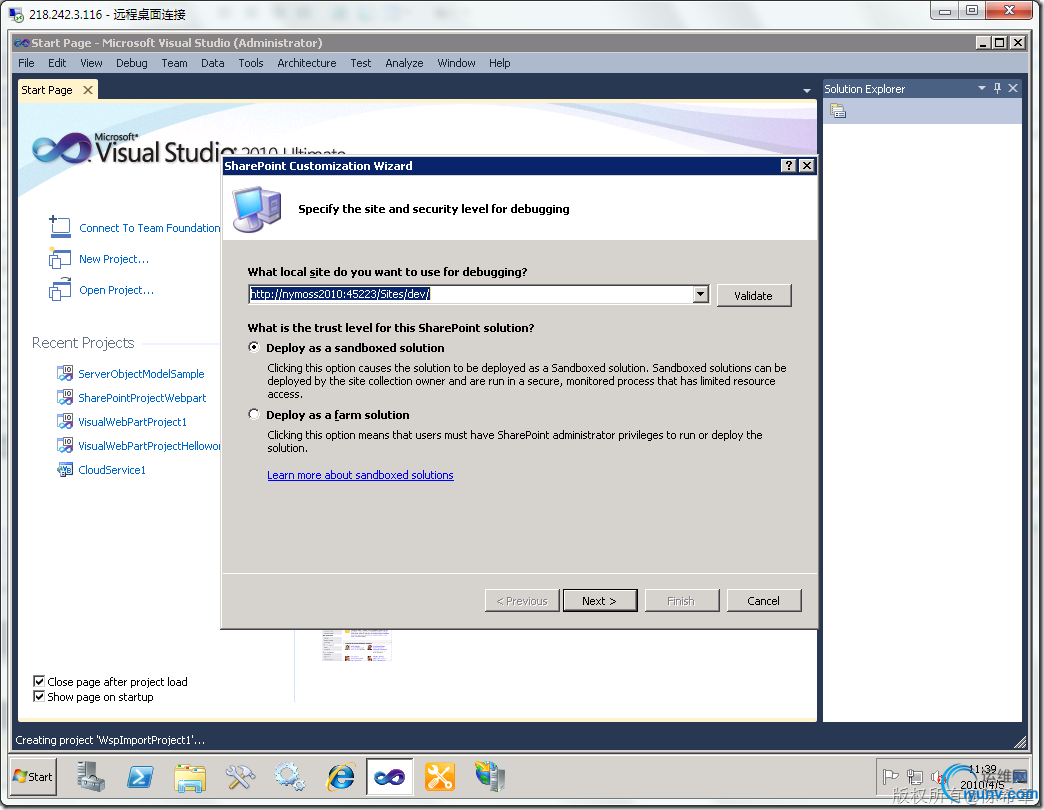Launch Internet Explorer from the taskbar

[340, 777]
